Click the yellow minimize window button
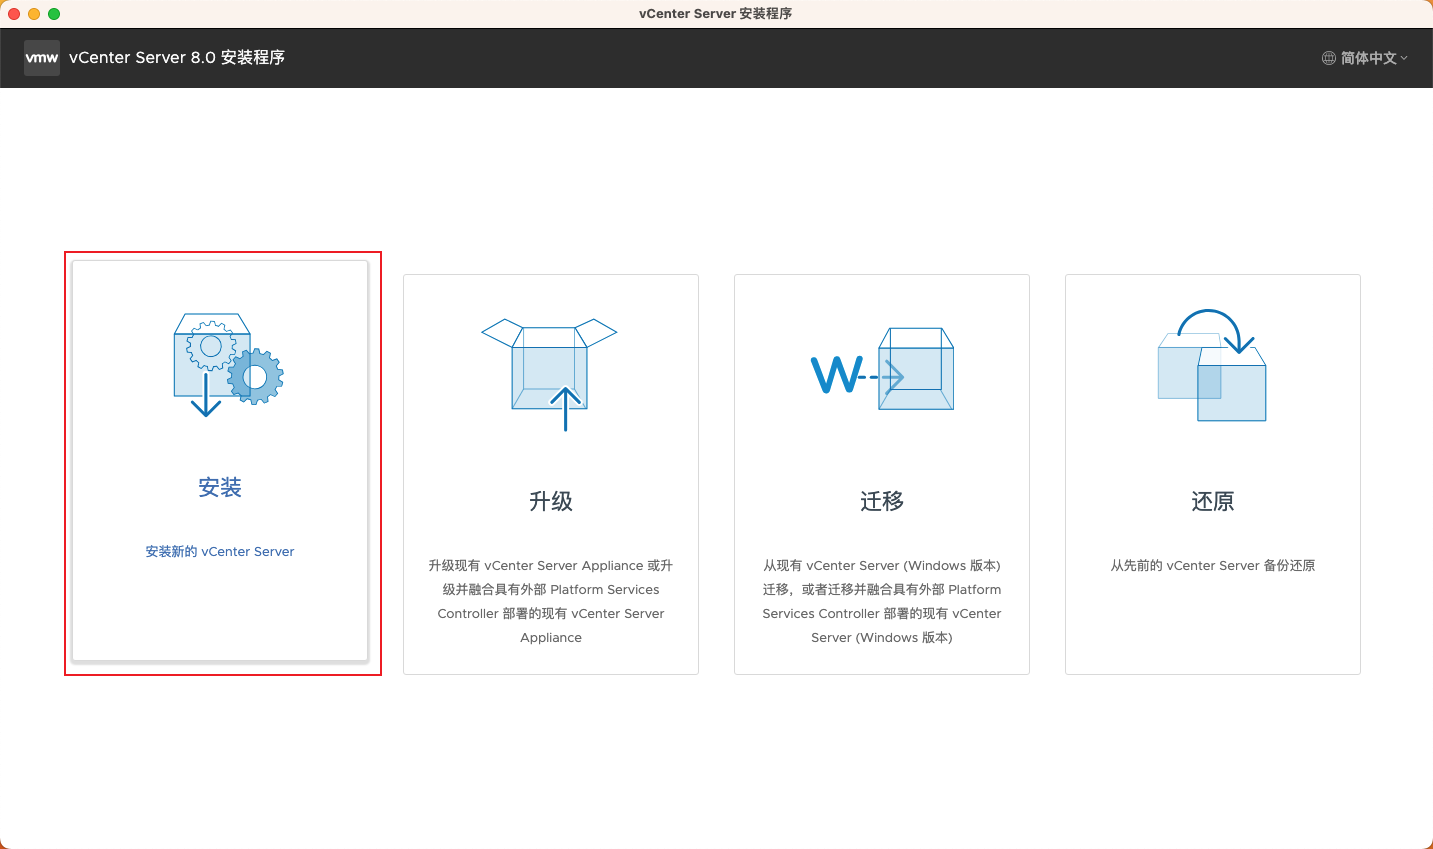Screen dimensions: 1433x849 34,14
